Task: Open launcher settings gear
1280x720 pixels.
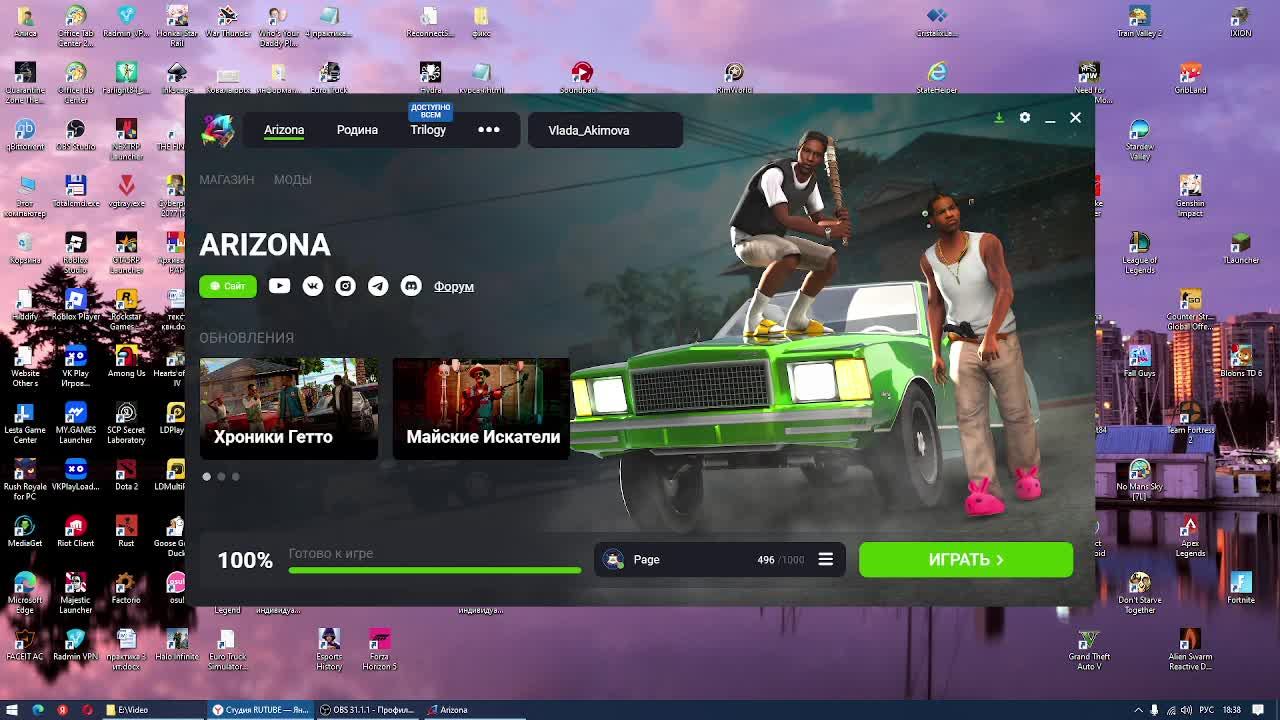Action: (1024, 118)
